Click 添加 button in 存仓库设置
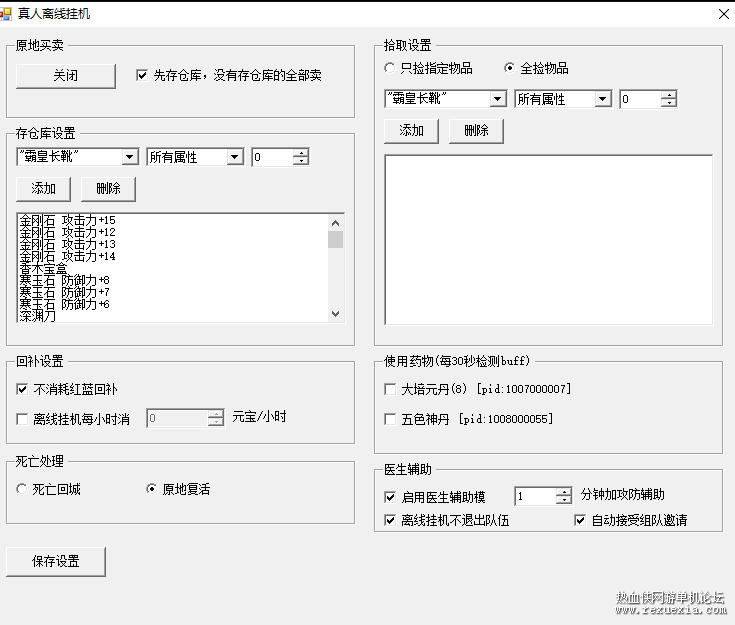The width and height of the screenshot is (735, 625). click(44, 189)
